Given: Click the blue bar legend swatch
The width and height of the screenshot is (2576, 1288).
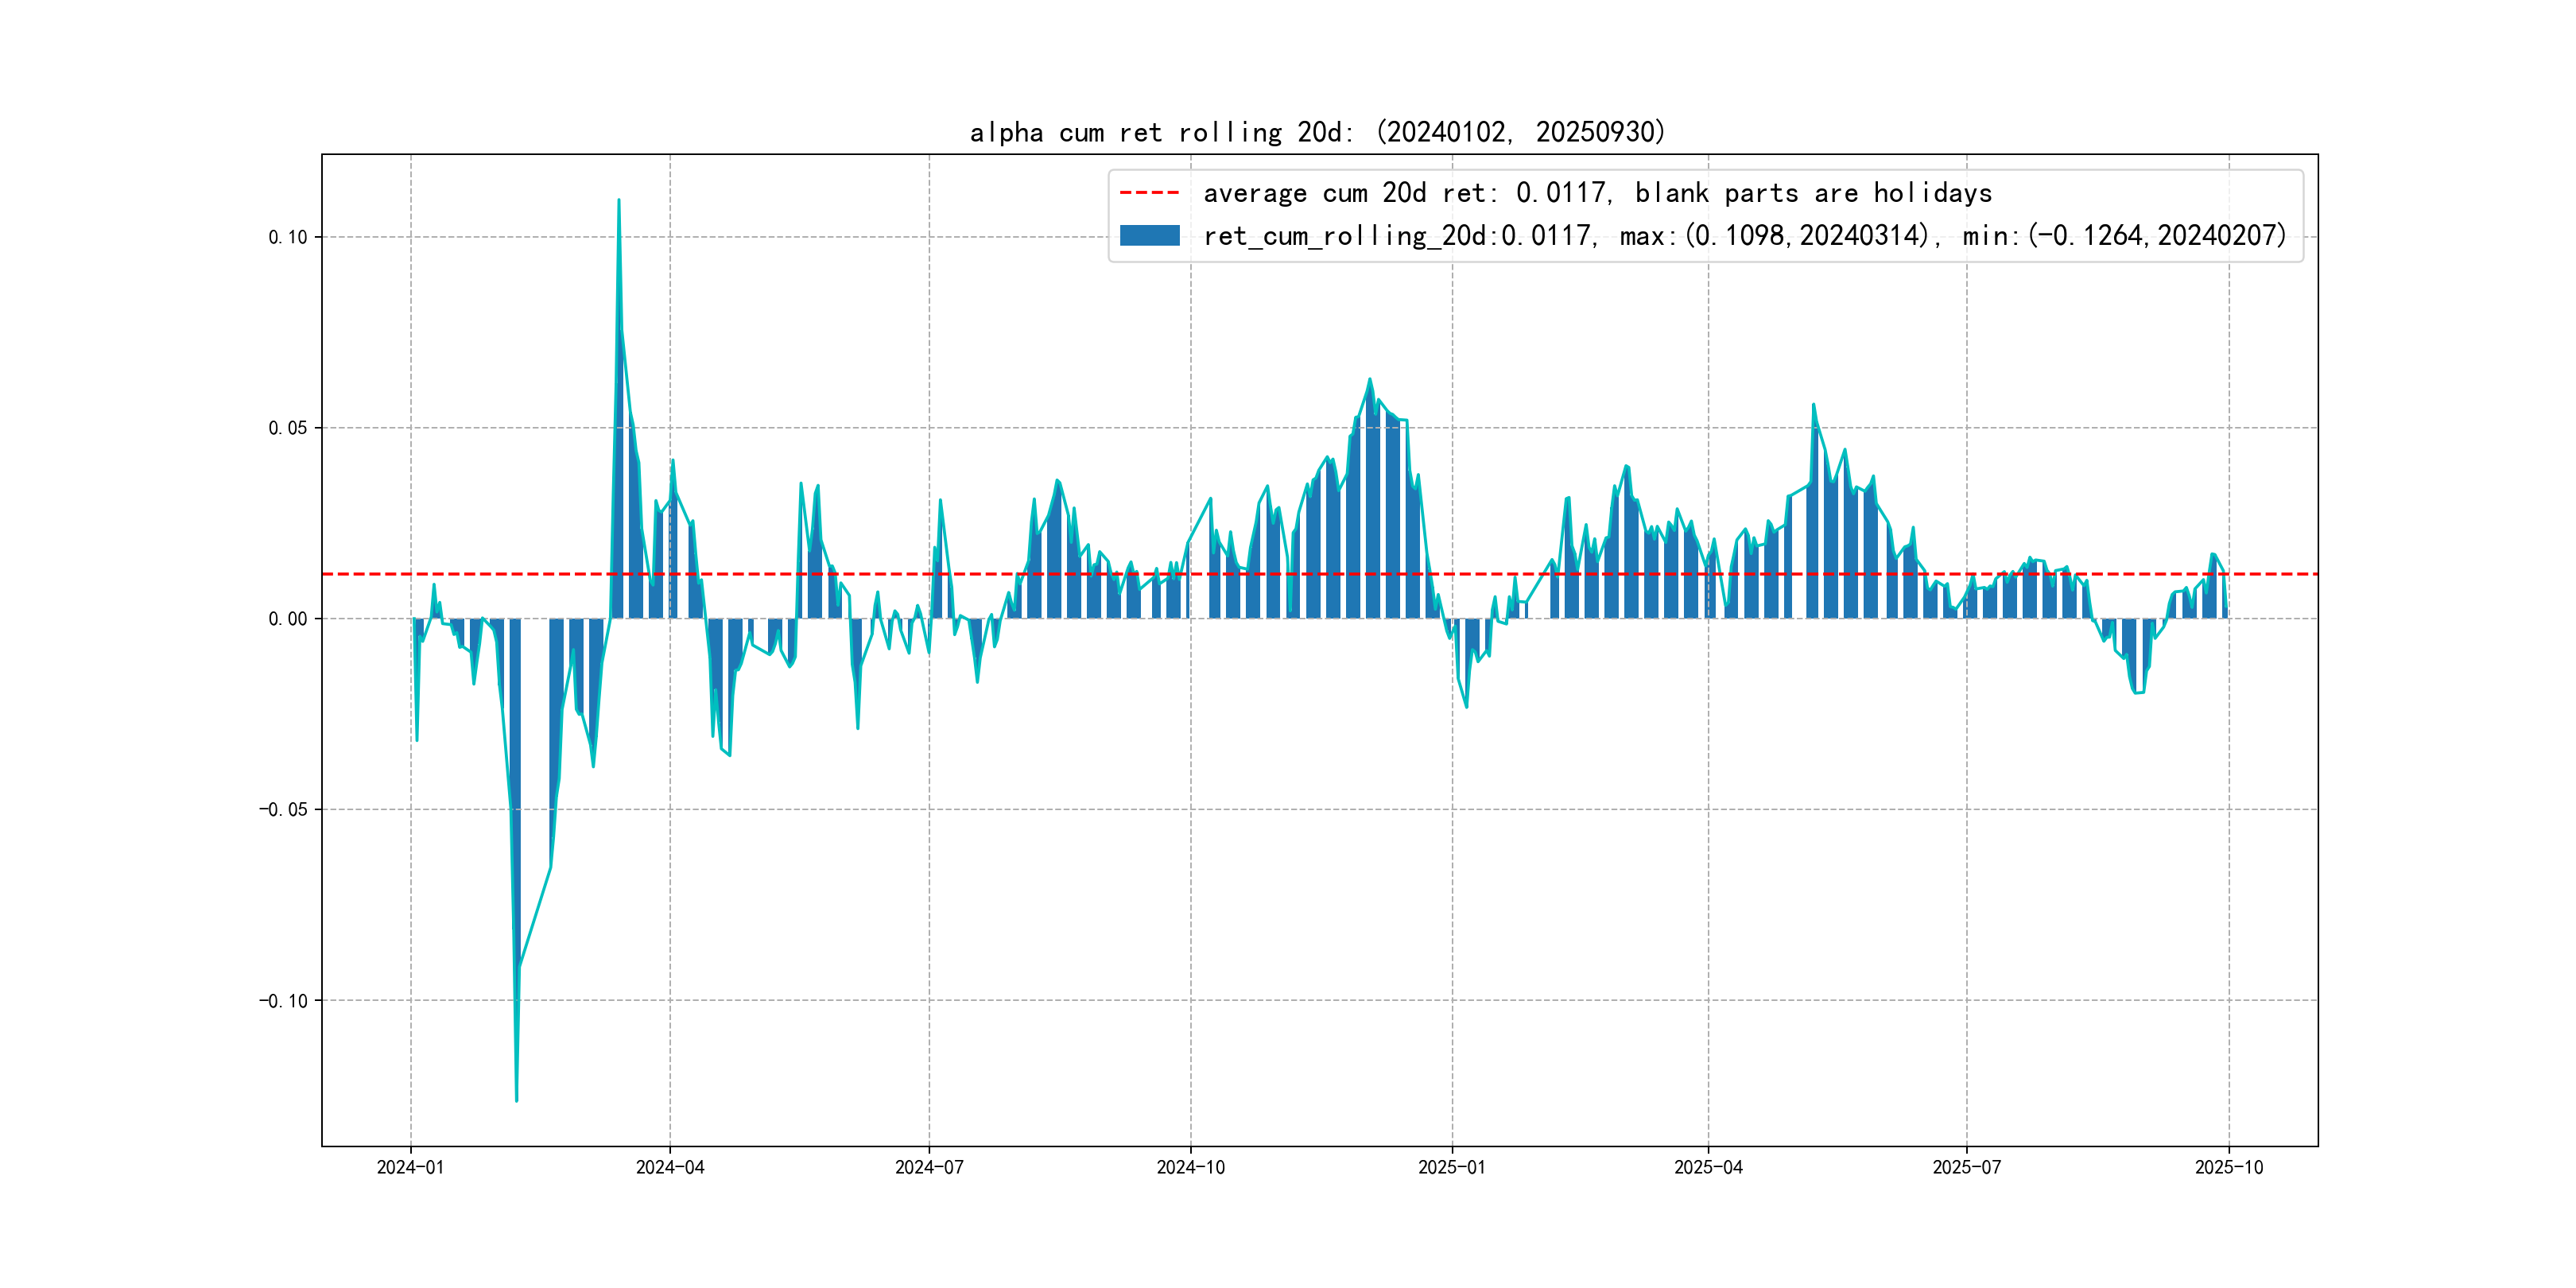Looking at the screenshot, I should tap(1149, 235).
